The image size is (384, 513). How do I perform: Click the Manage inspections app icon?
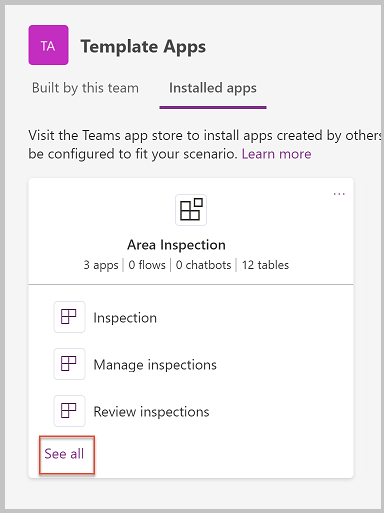(x=69, y=364)
